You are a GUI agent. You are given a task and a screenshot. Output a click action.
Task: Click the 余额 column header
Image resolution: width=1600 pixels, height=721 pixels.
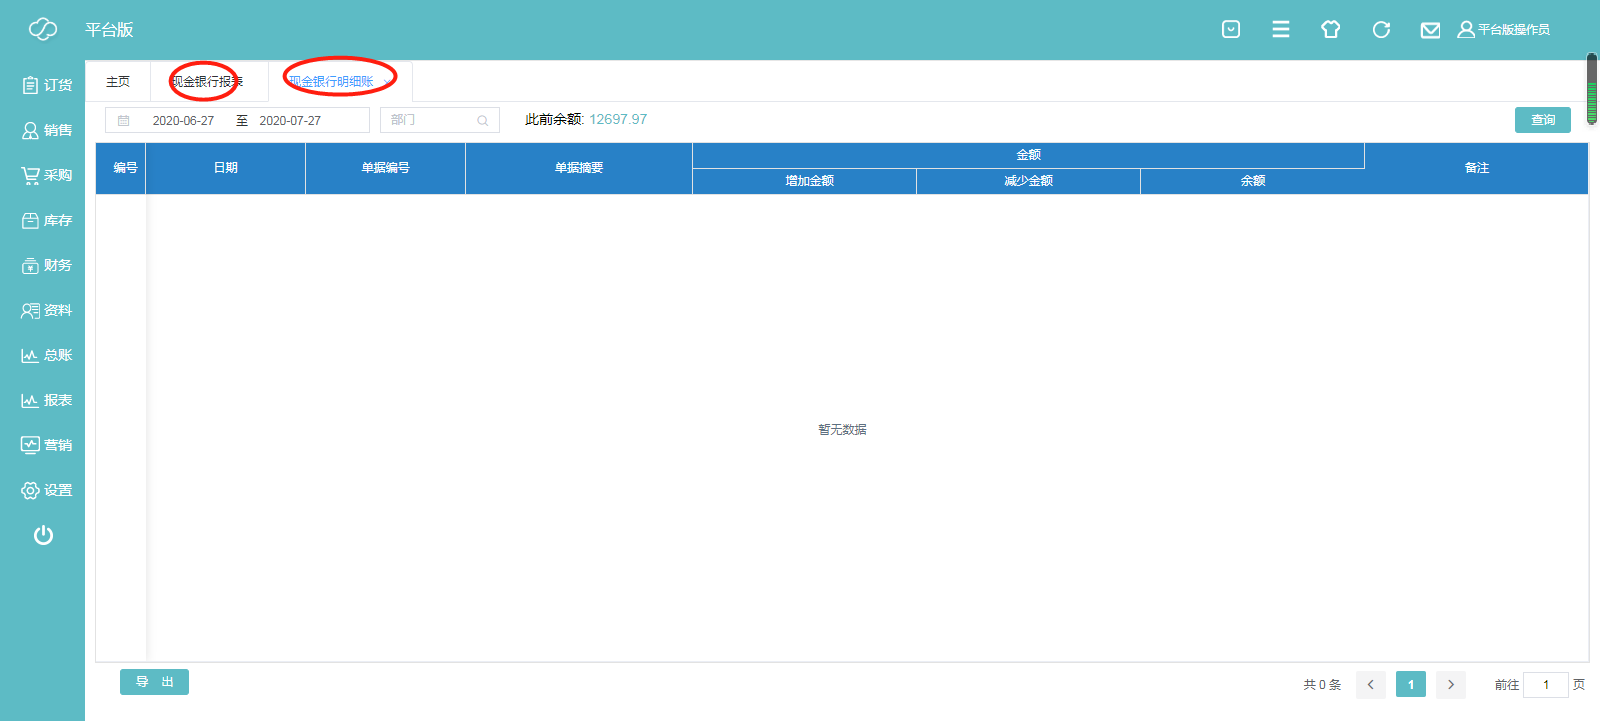click(1253, 181)
